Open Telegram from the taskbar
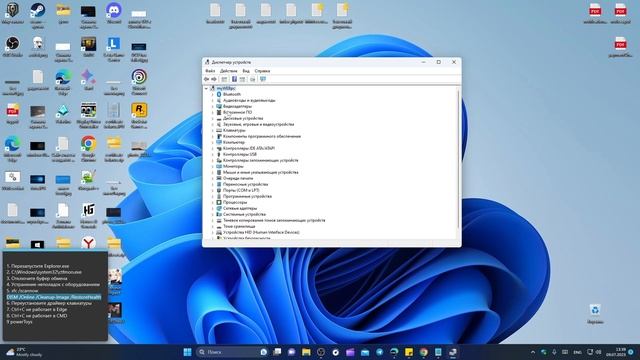Screen dimensions: 640x360 (380, 352)
